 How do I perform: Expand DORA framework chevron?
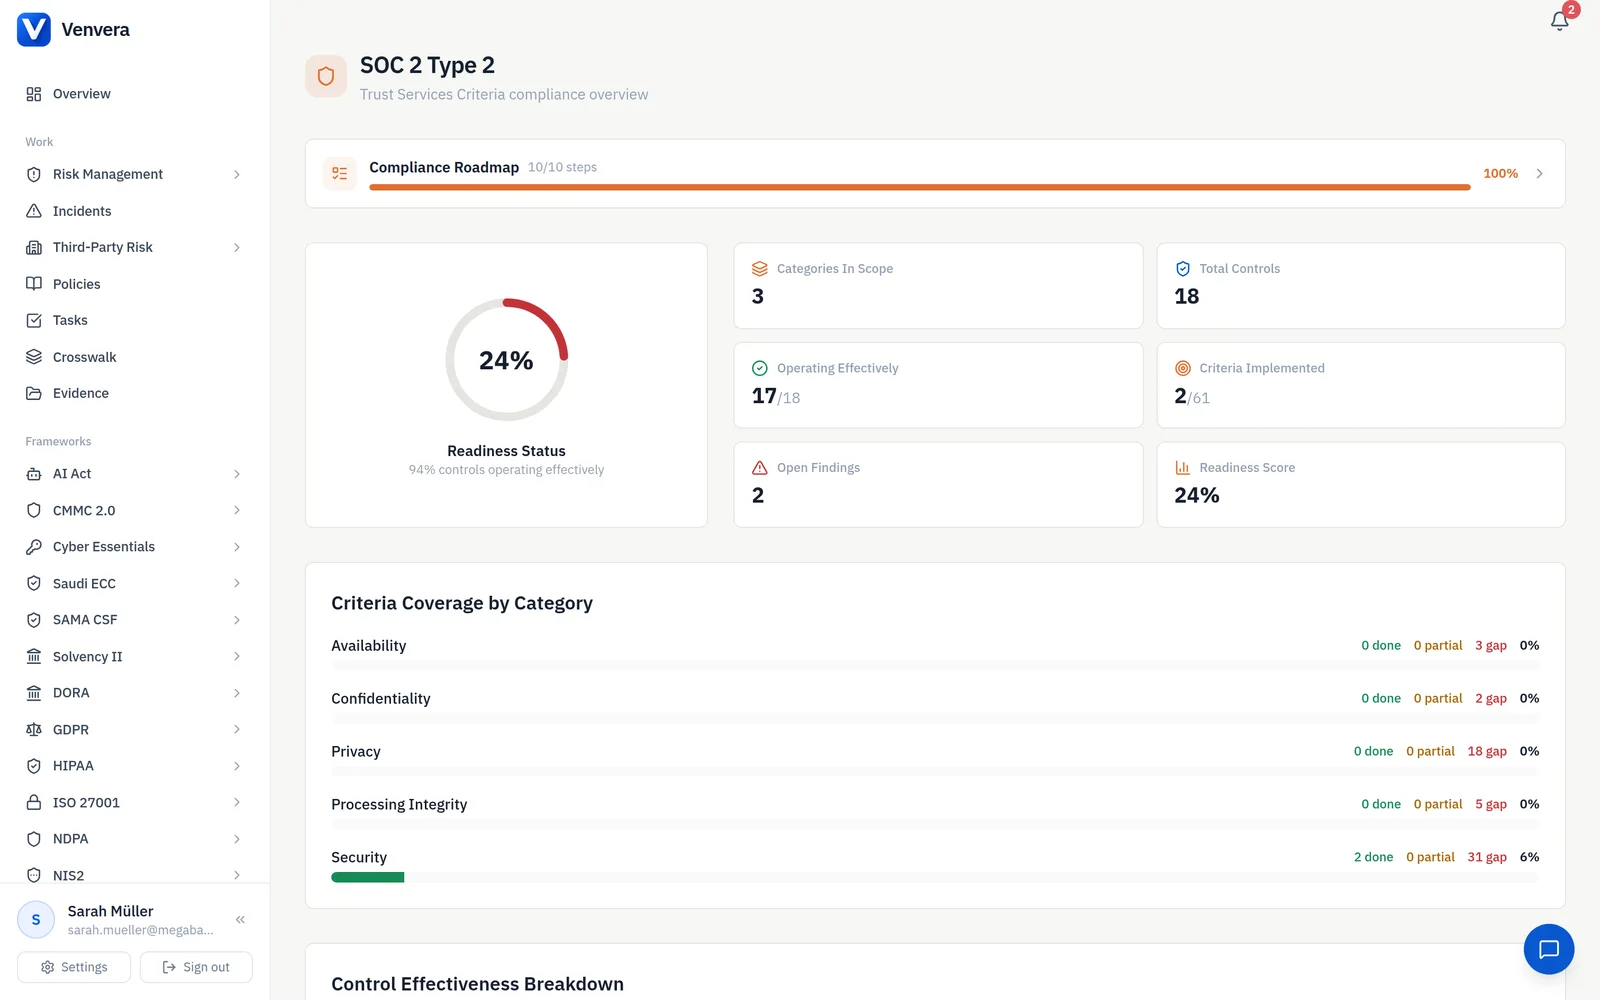tap(237, 693)
